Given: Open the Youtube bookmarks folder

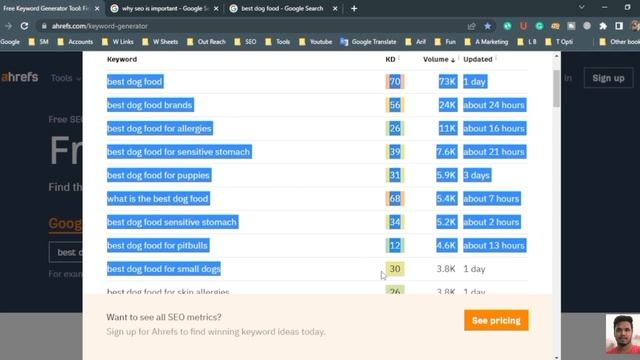Looking at the screenshot, I should tap(315, 42).
